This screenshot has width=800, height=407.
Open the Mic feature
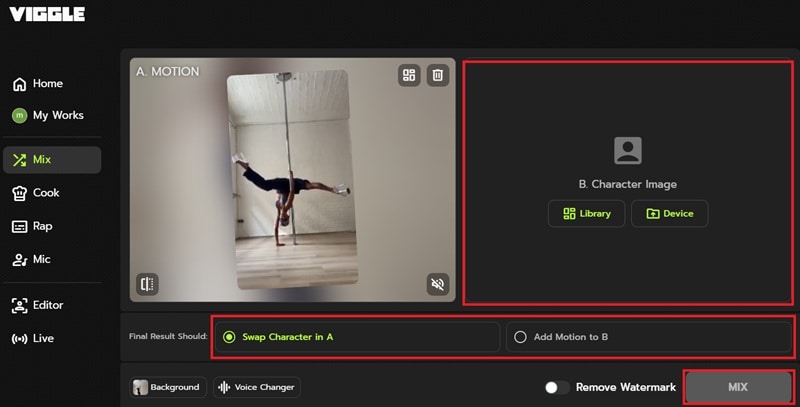(x=32, y=259)
